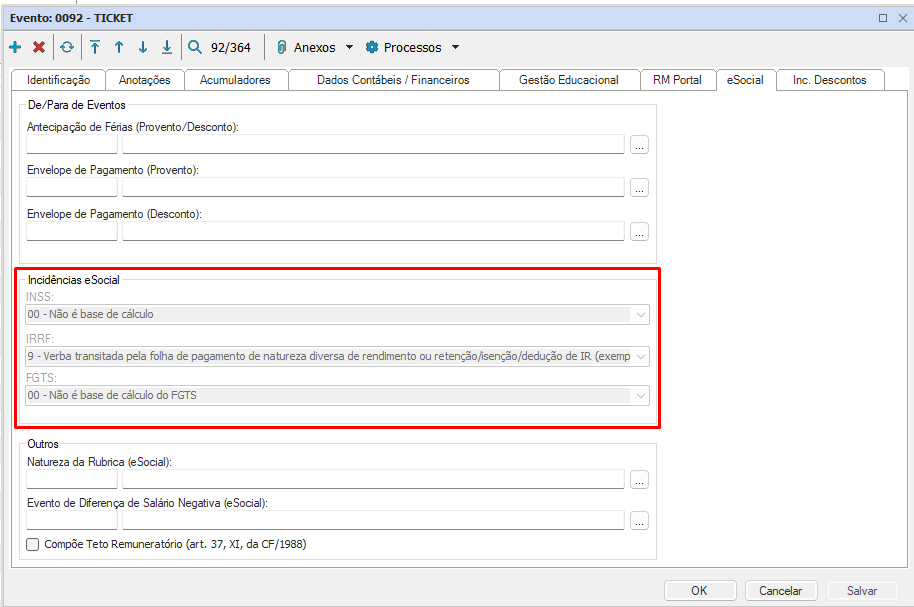Open lookup for Antecipação de Férias

639,145
